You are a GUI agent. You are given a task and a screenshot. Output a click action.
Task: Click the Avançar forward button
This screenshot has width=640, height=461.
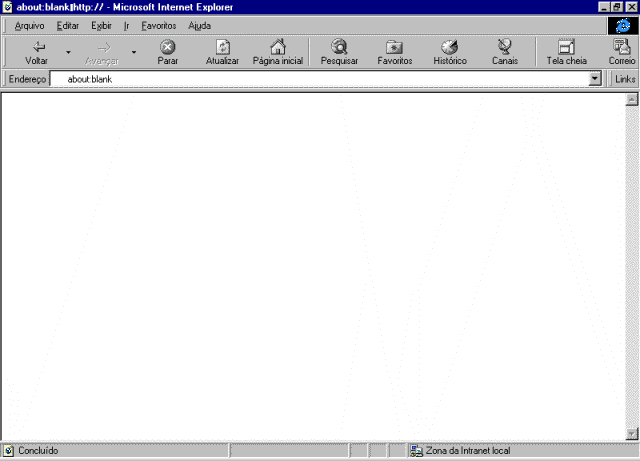(102, 52)
